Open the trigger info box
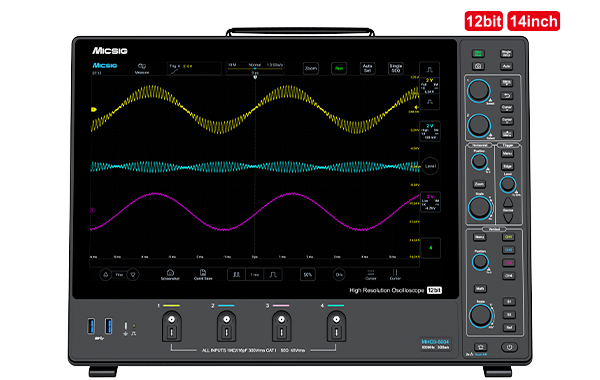This screenshot has height=380, width=600. 194,68
